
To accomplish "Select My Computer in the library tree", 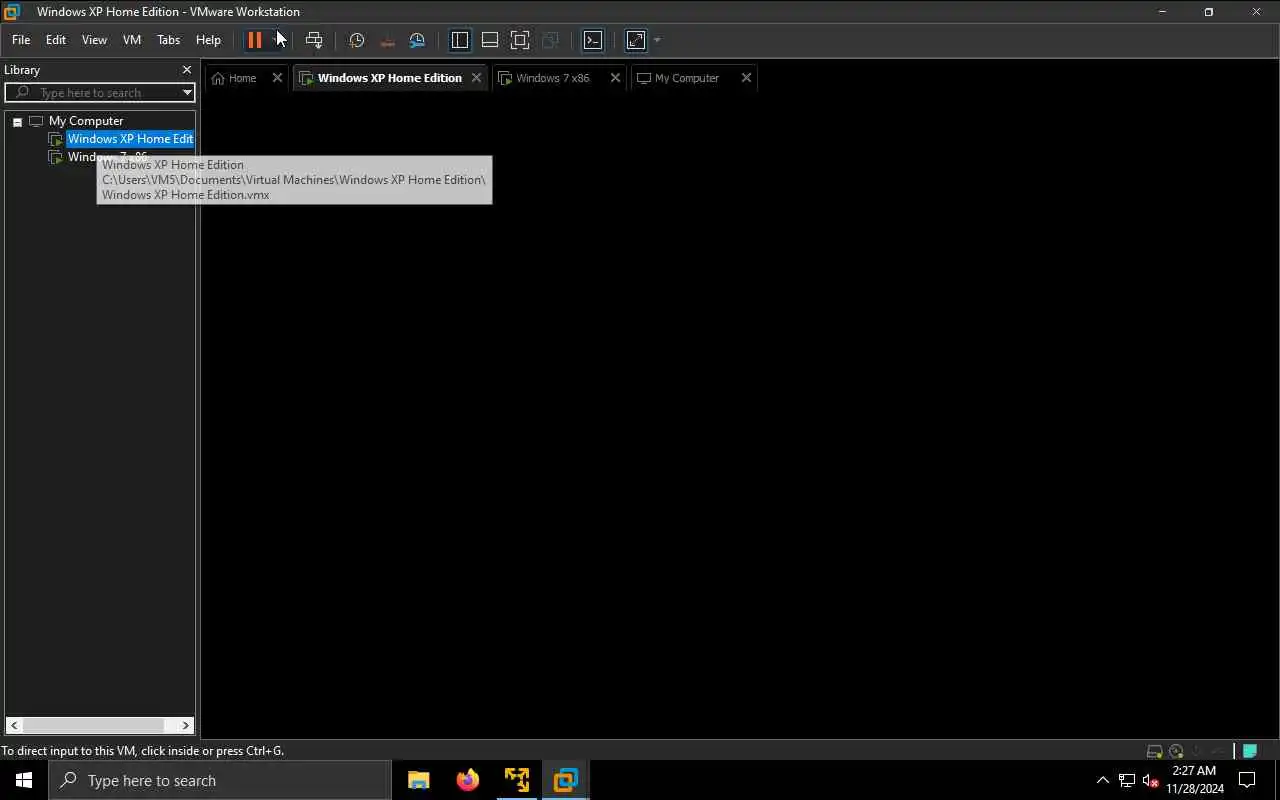I will click(x=86, y=121).
